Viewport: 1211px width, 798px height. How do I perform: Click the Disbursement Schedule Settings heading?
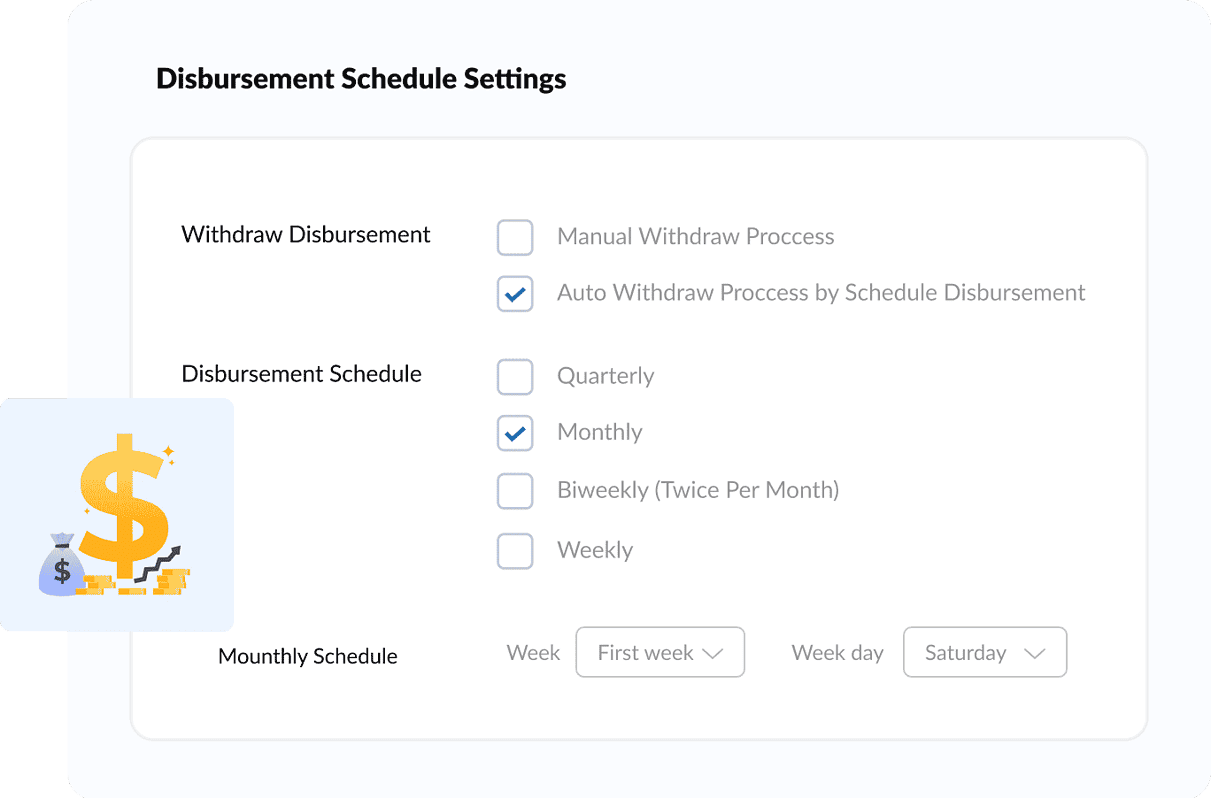click(361, 79)
